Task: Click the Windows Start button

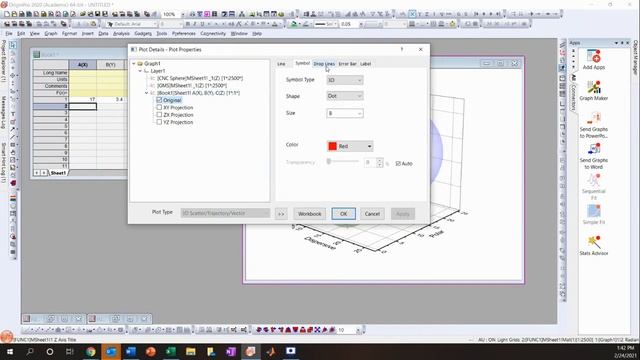Action: pos(10,351)
